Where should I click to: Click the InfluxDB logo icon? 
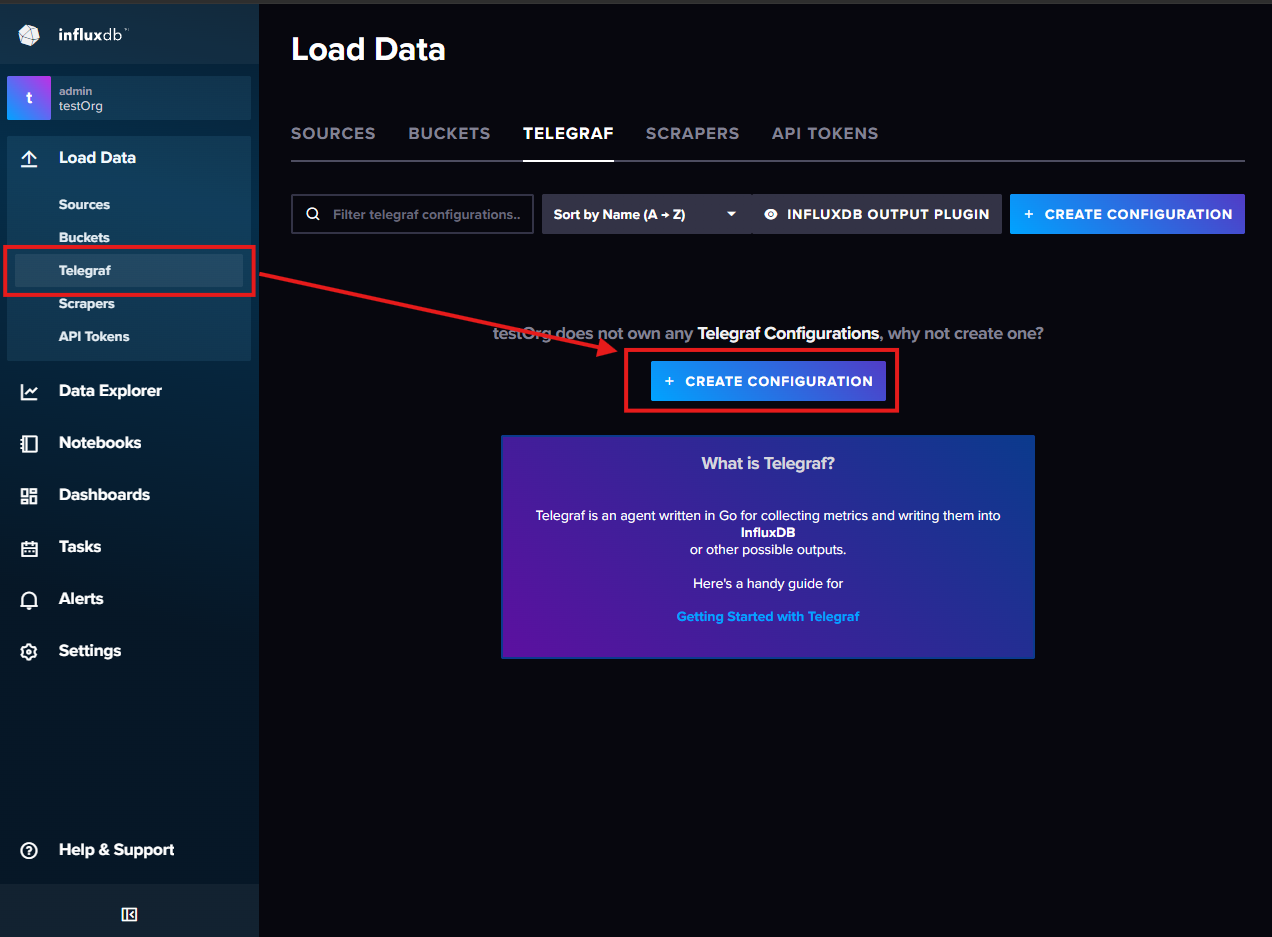[29, 35]
